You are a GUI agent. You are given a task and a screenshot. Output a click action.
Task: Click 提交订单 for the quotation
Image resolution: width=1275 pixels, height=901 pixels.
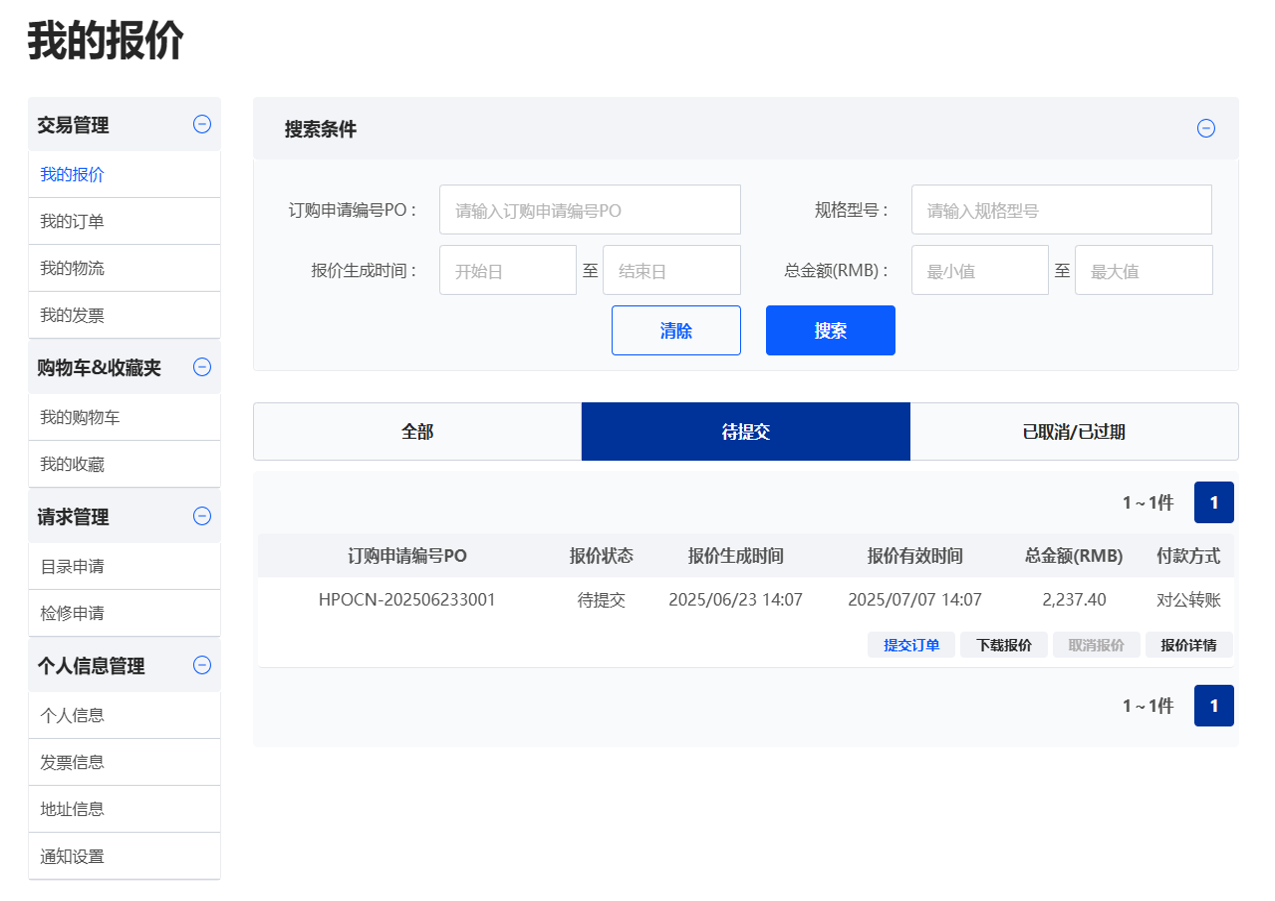[911, 645]
